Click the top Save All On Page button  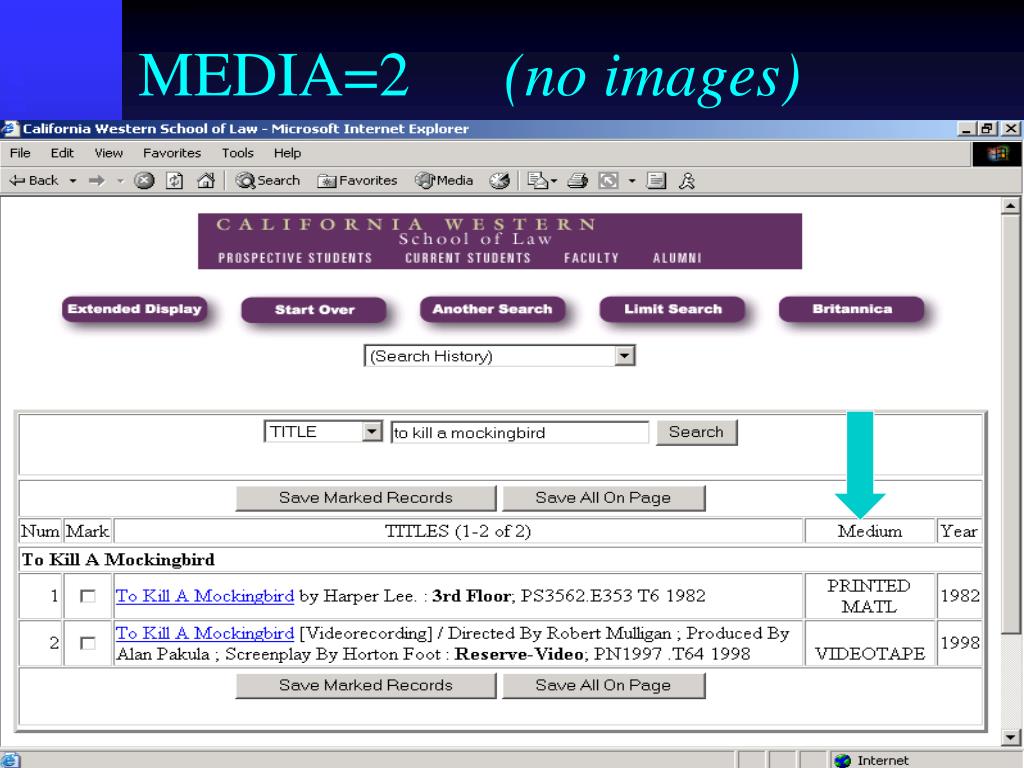(603, 498)
